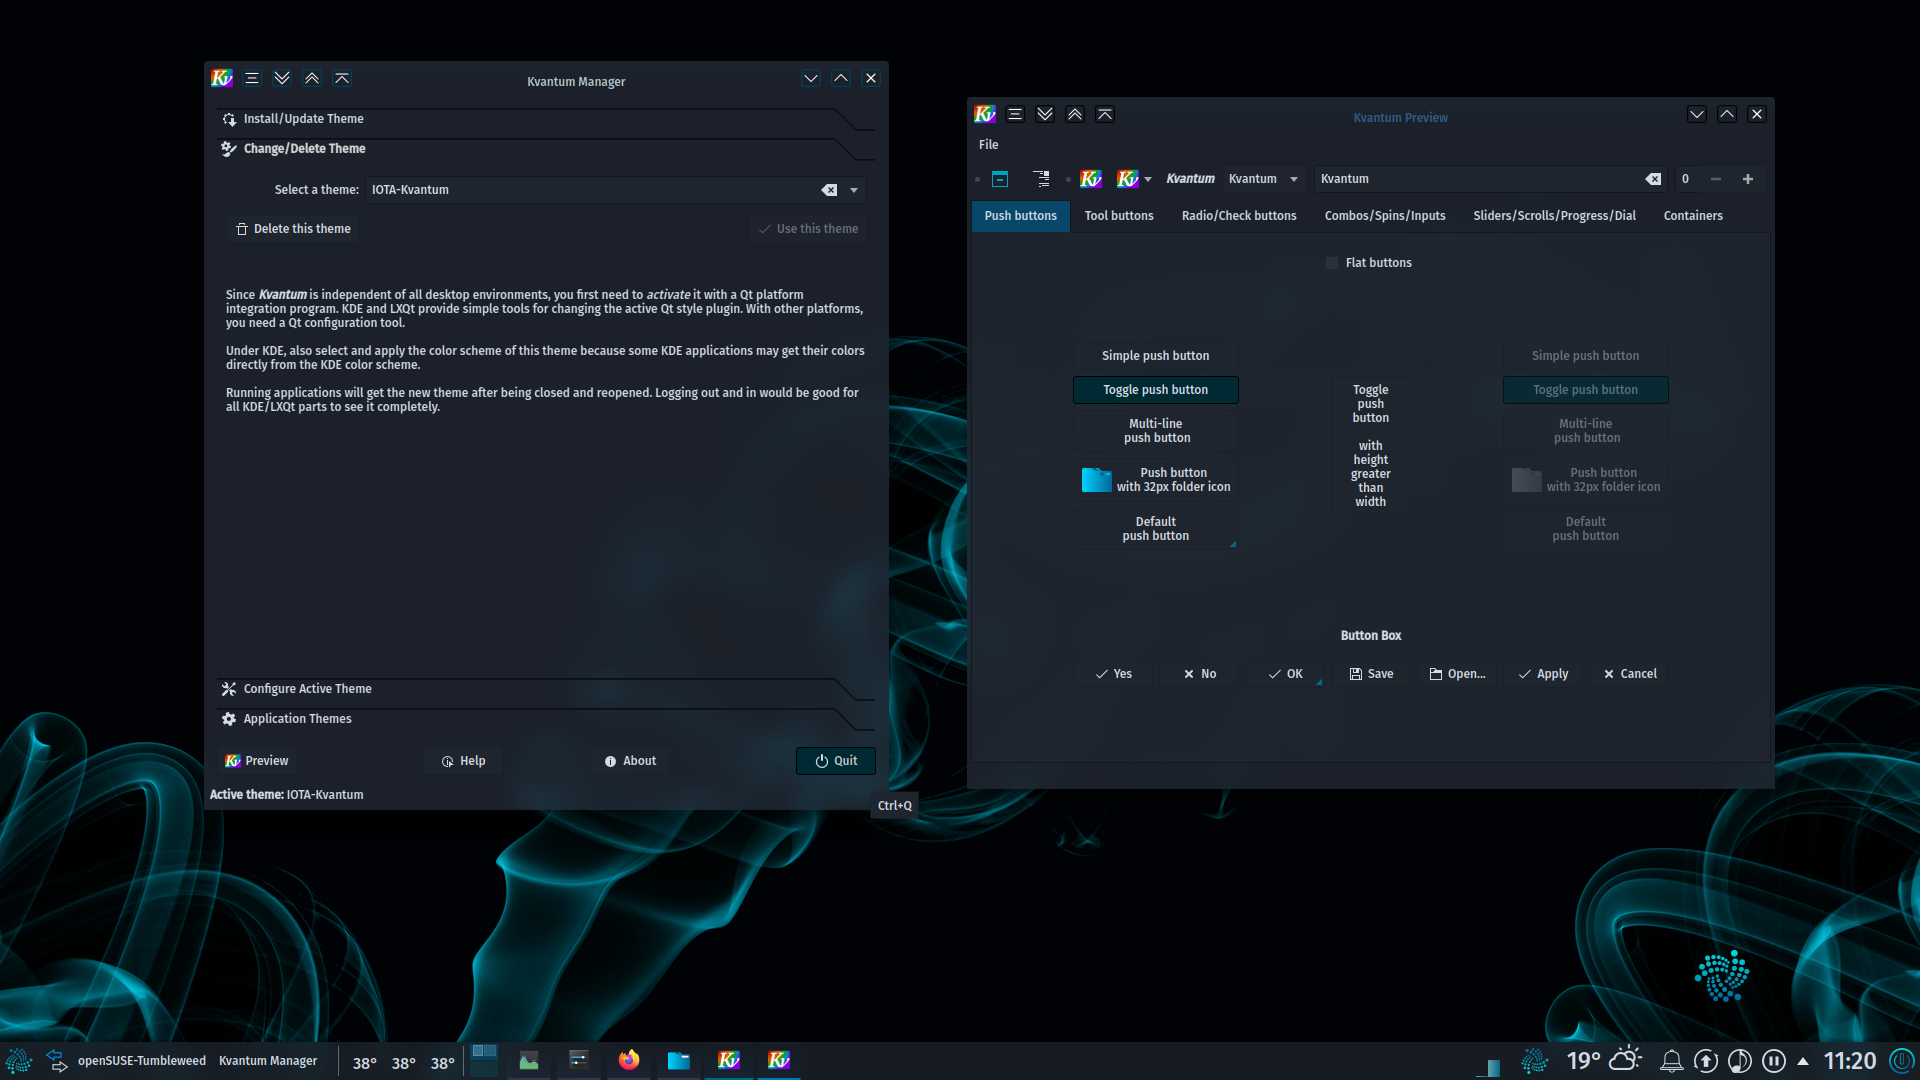Open the media player note tray icon

(x=1740, y=1061)
